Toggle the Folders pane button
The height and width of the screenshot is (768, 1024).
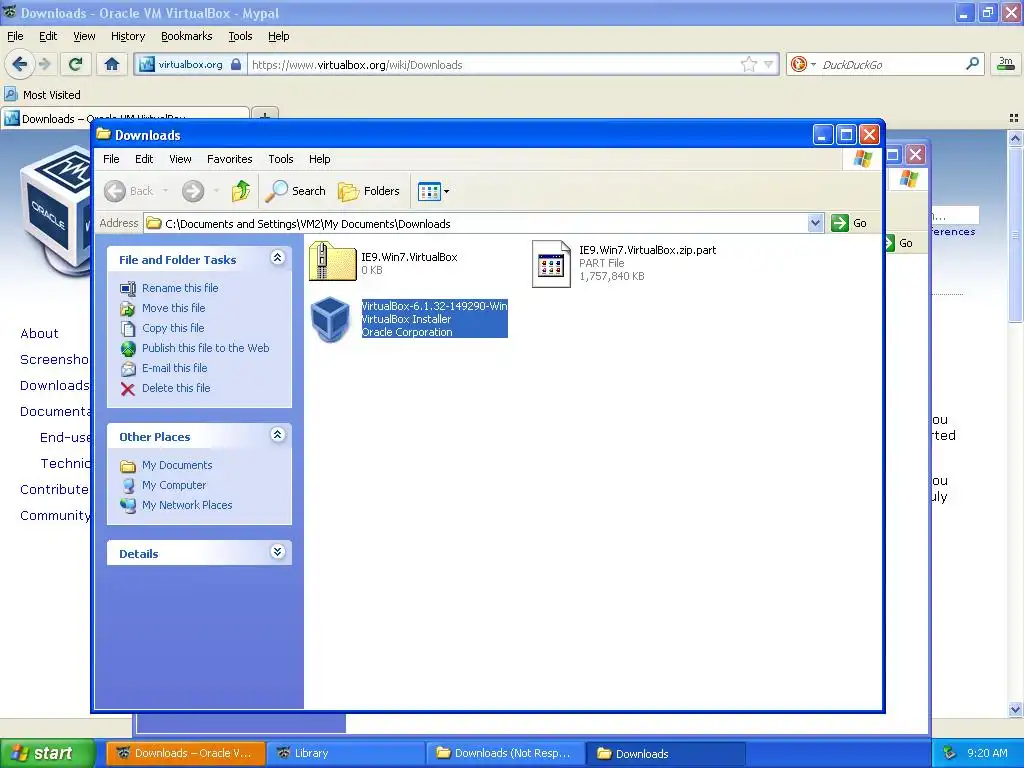tap(369, 191)
